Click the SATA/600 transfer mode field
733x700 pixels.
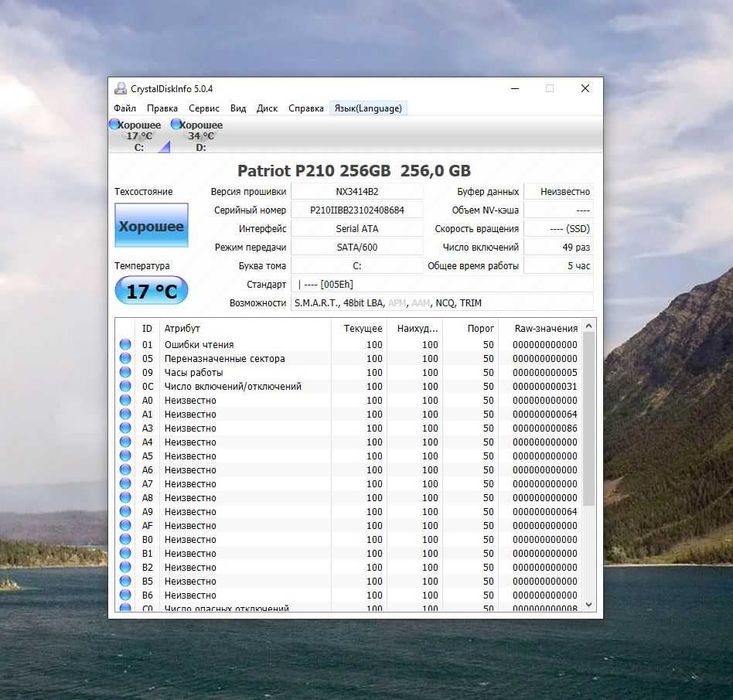click(x=357, y=247)
